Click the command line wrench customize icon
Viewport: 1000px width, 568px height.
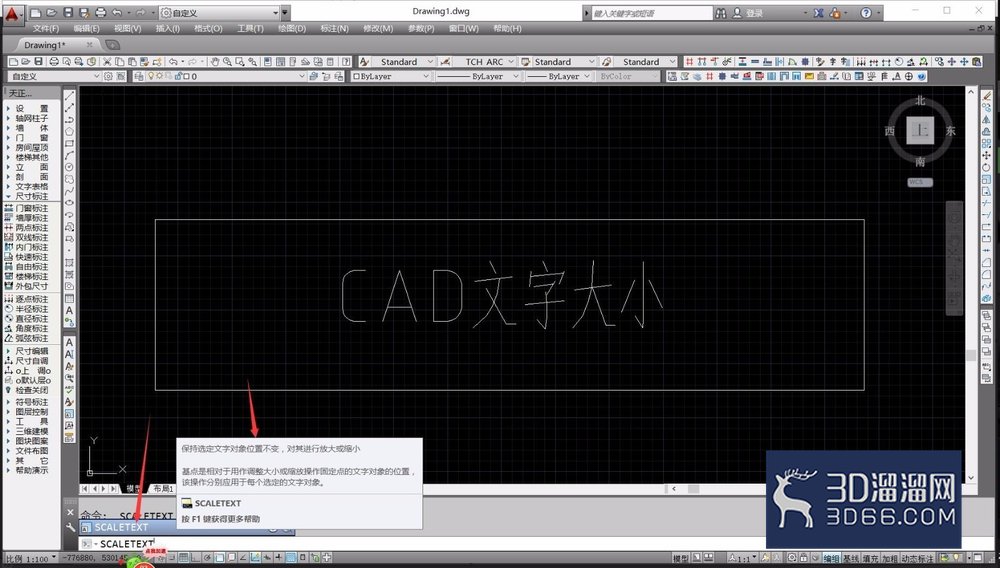tap(70, 527)
